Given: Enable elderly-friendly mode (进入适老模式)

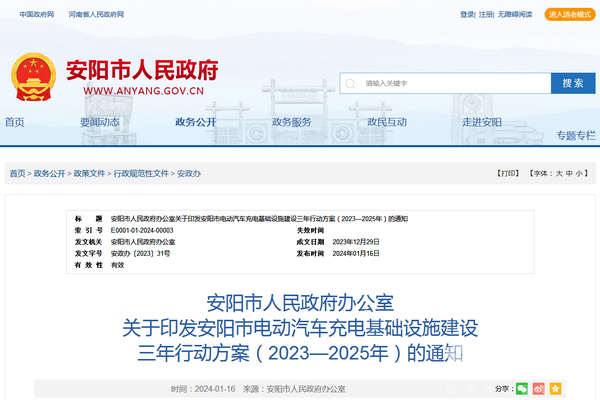Looking at the screenshot, I should (569, 14).
